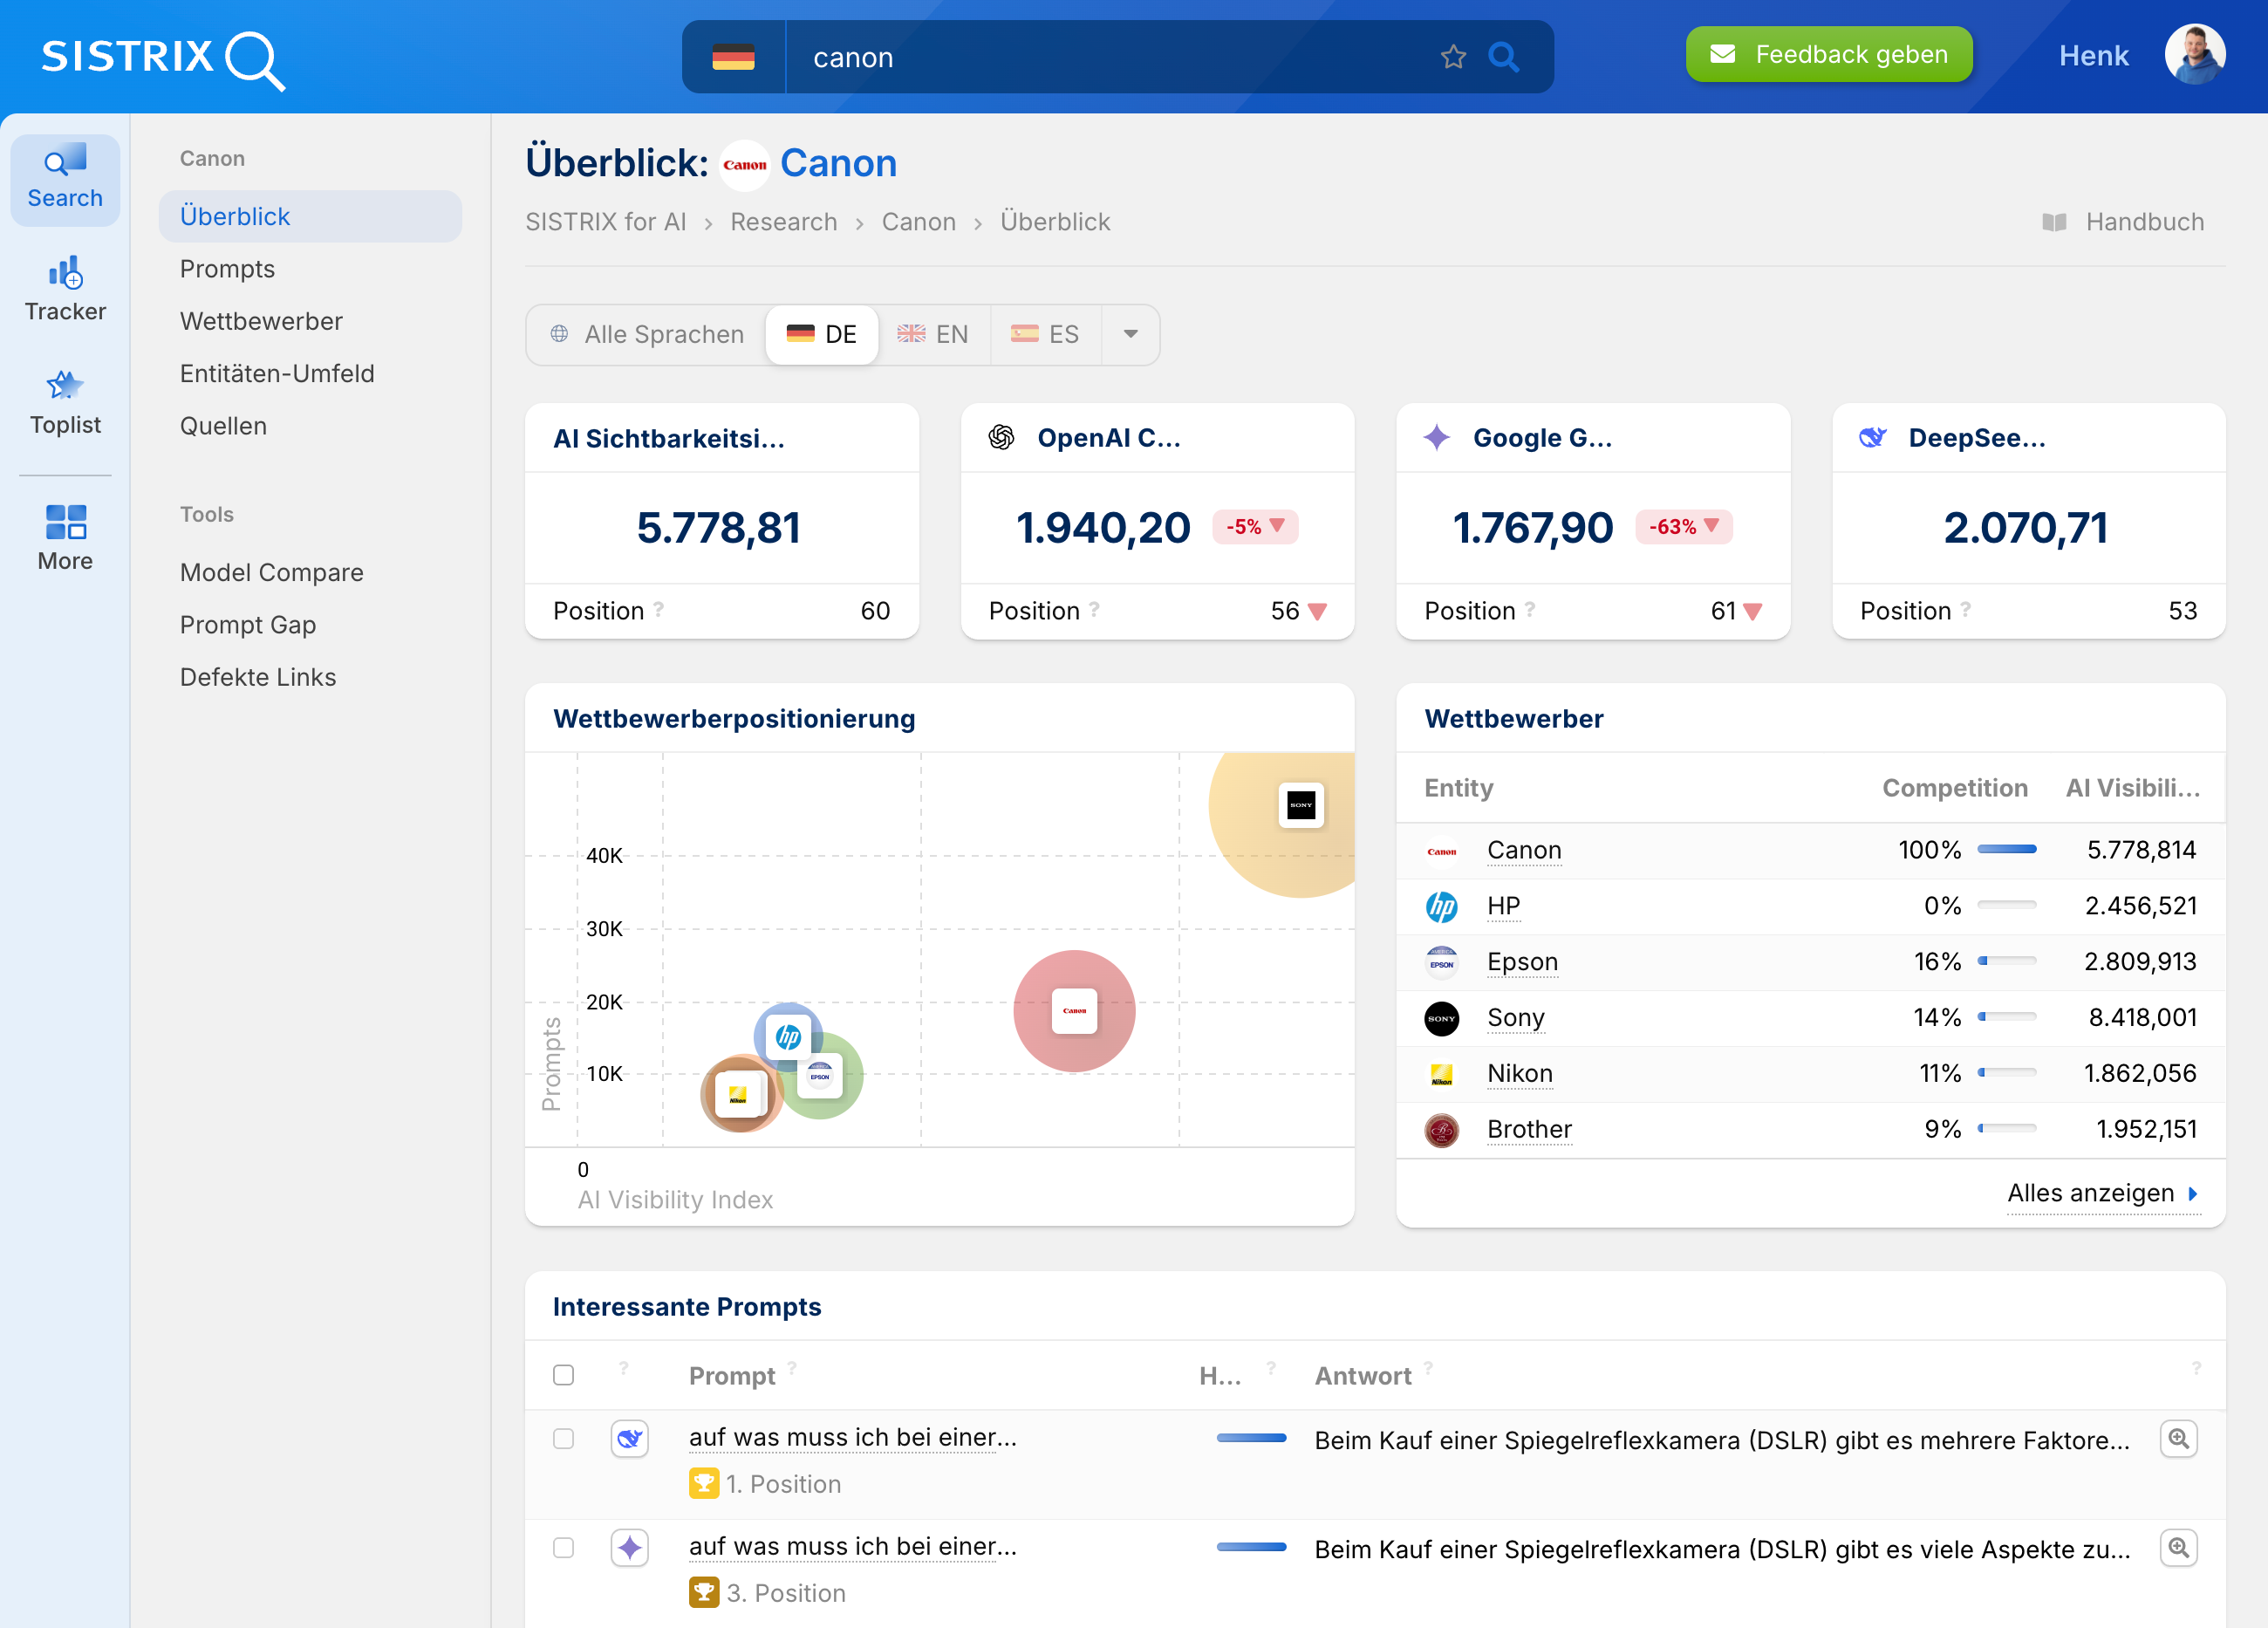The height and width of the screenshot is (1628, 2268).
Task: Check the second prompt row checkbox
Action: [x=564, y=1548]
